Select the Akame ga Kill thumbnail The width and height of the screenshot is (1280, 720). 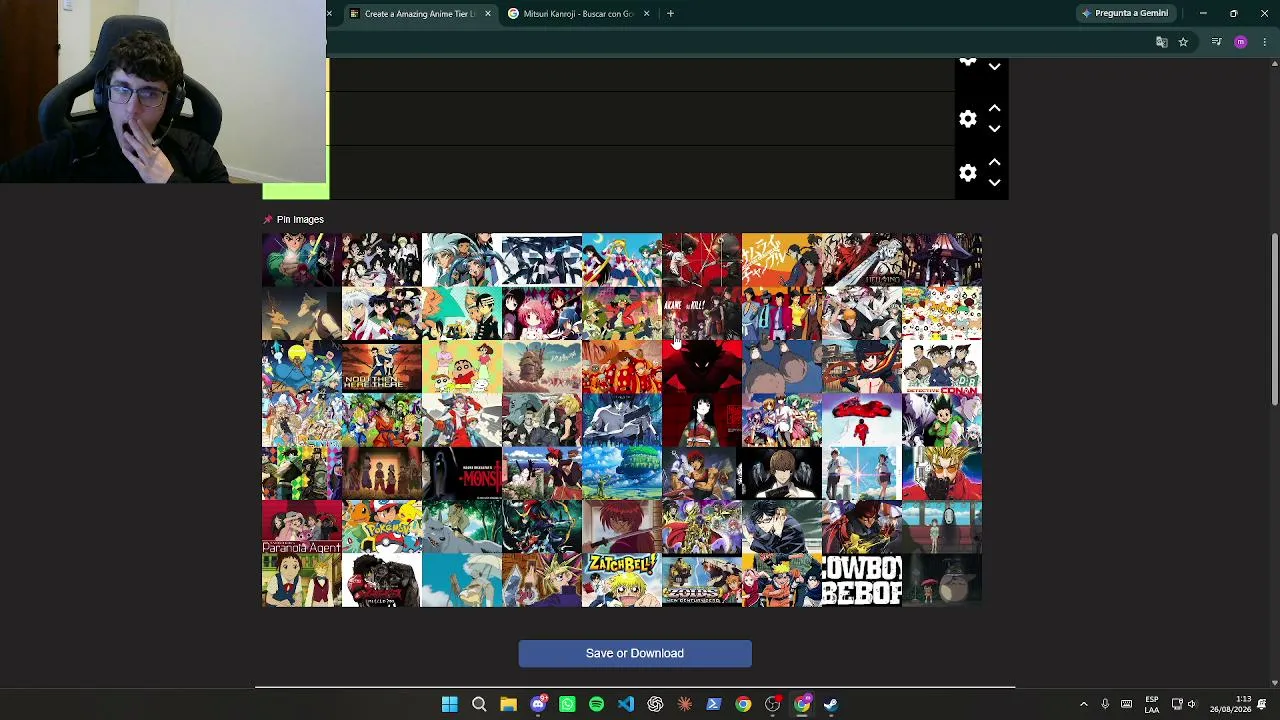[702, 314]
